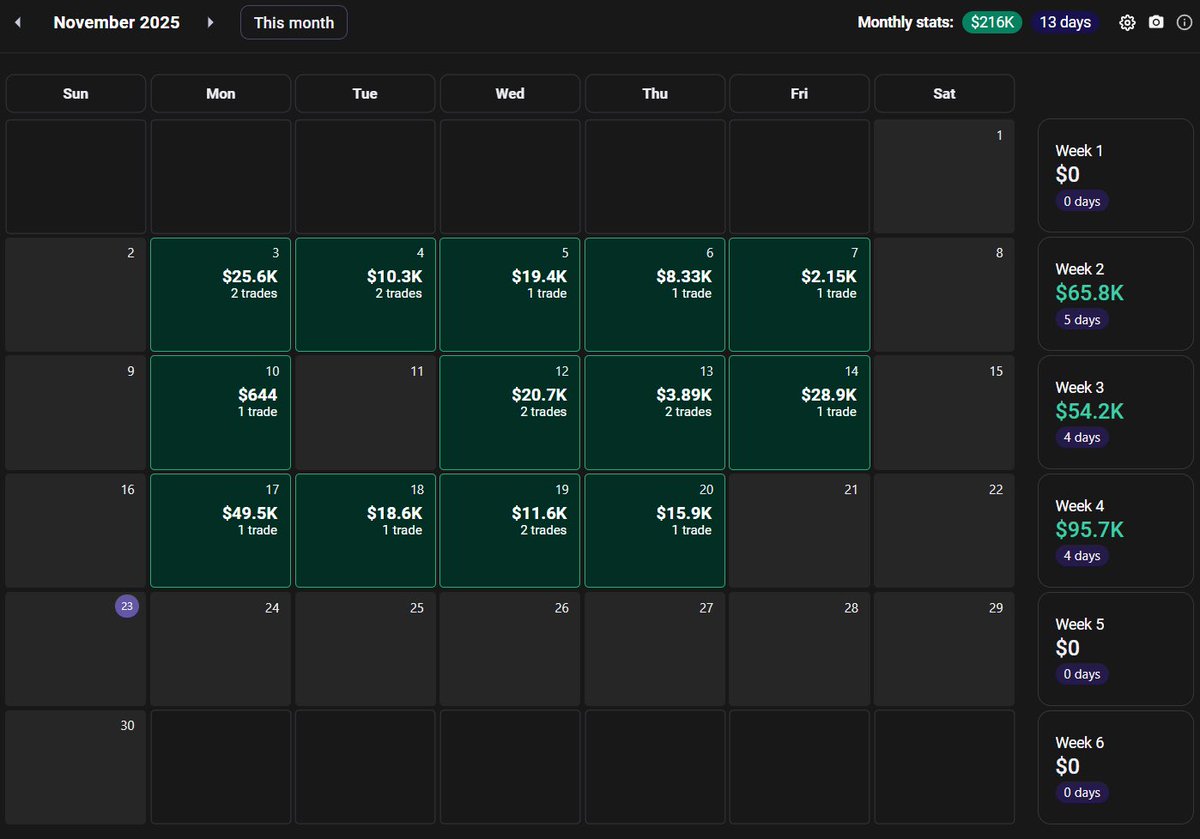Select the November 27 cell
1200x839 pixels.
[x=655, y=649]
